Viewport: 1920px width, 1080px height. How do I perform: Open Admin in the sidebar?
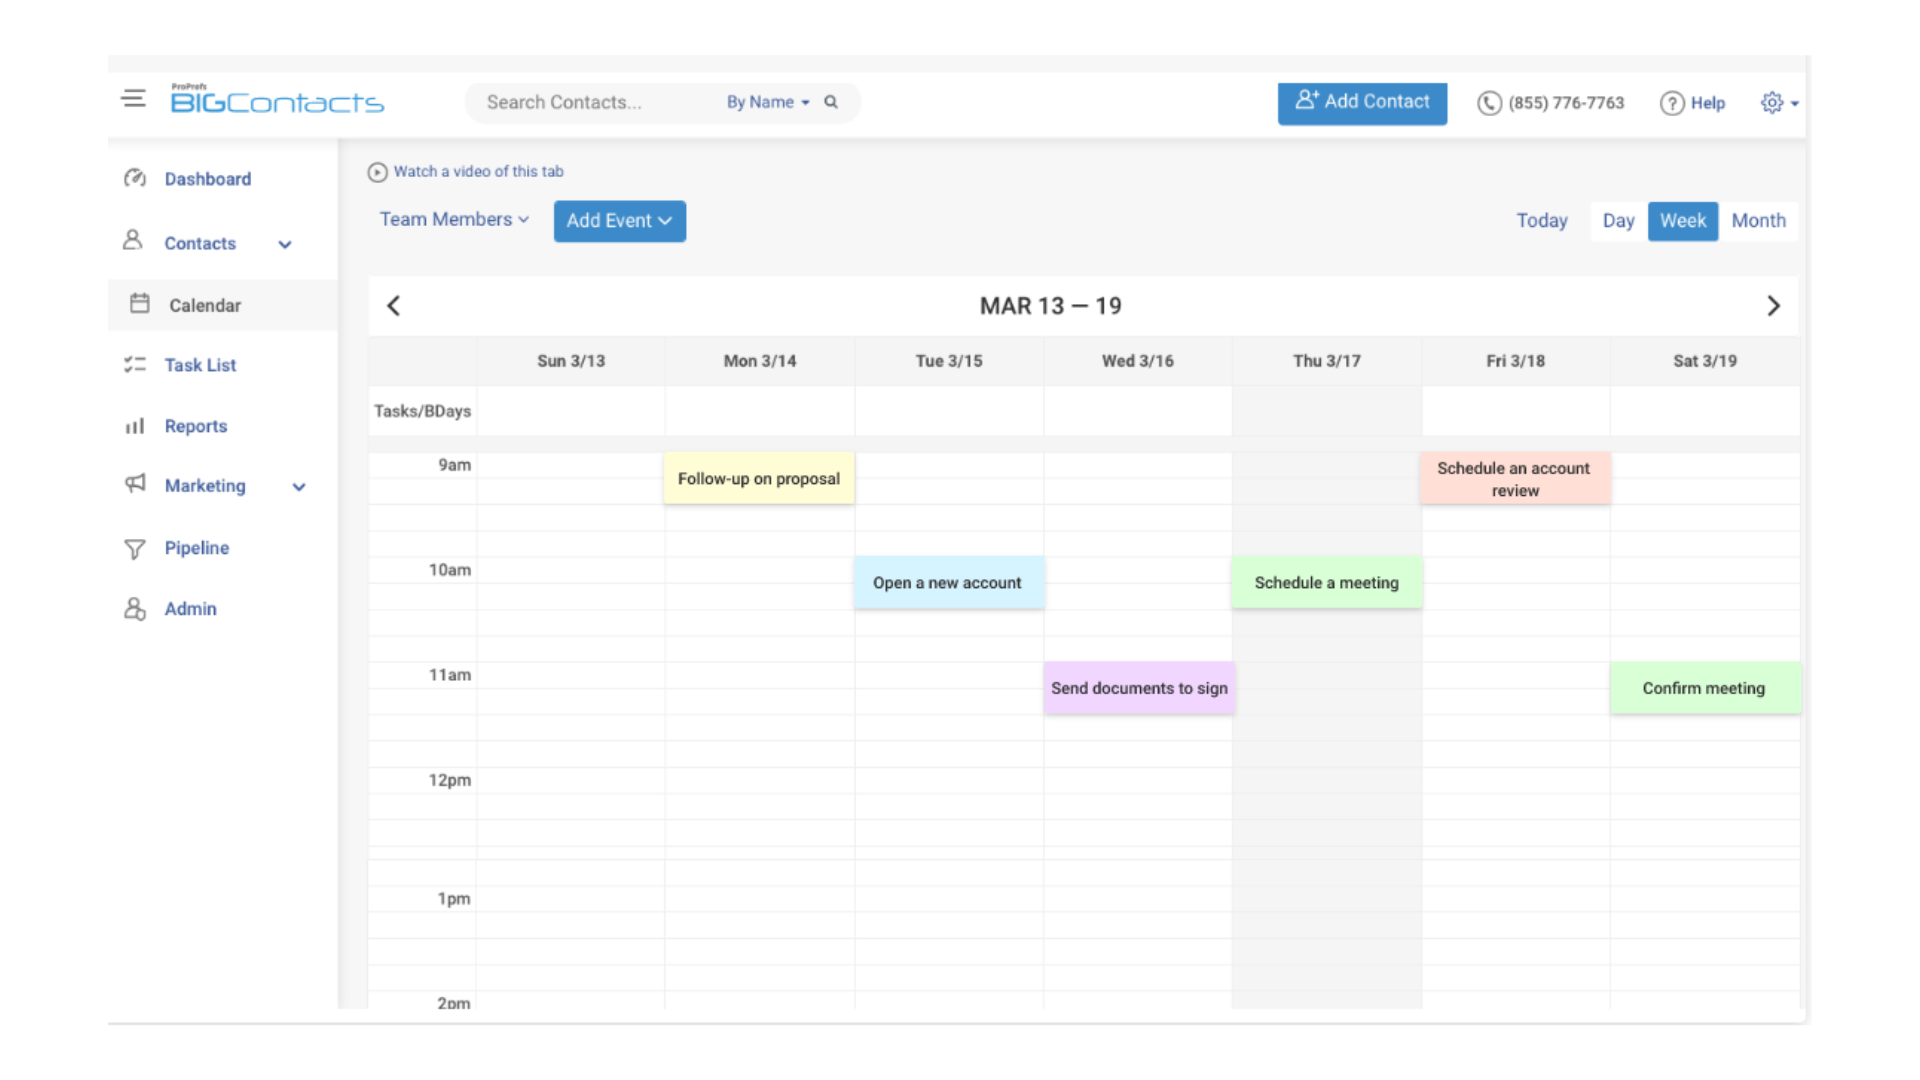(190, 609)
